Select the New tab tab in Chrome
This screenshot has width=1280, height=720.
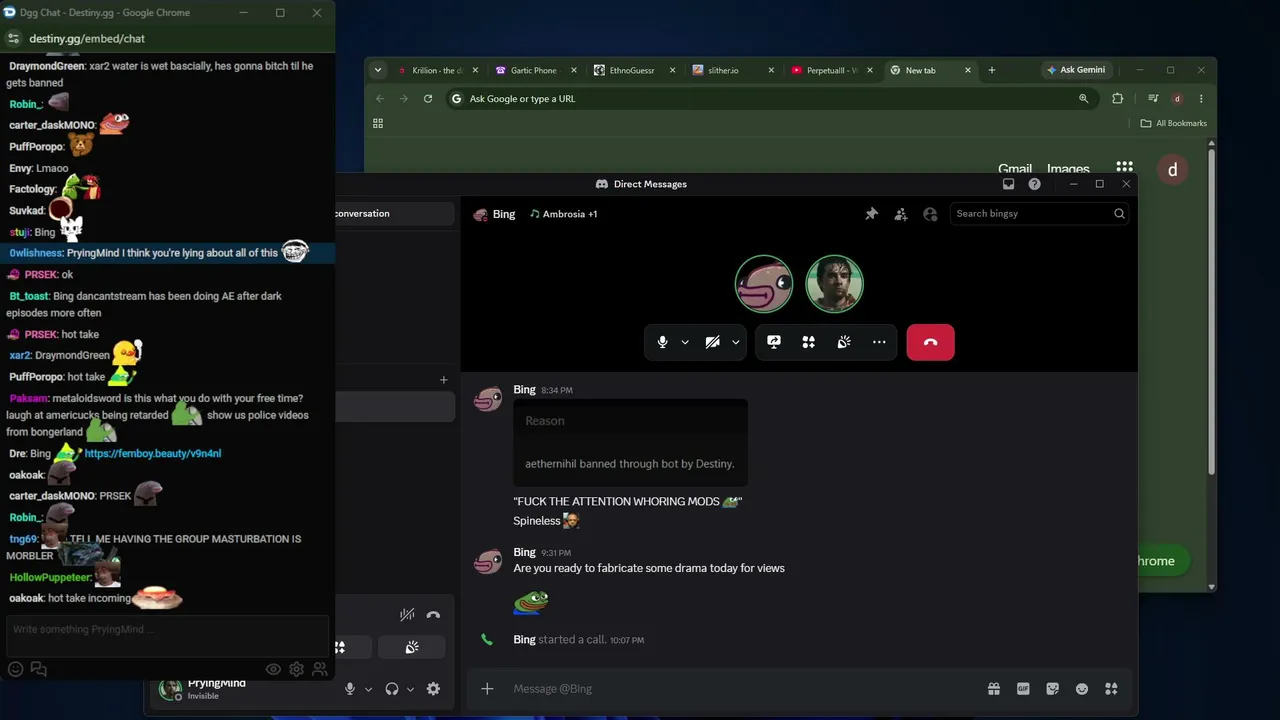[x=929, y=70]
